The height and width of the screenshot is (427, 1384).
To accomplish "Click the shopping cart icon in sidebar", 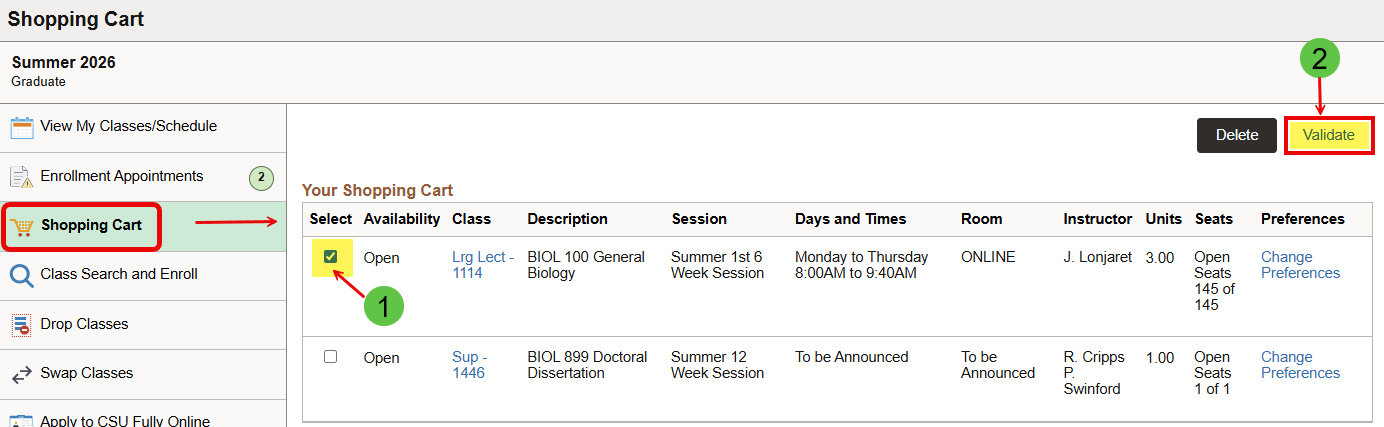I will 22,226.
